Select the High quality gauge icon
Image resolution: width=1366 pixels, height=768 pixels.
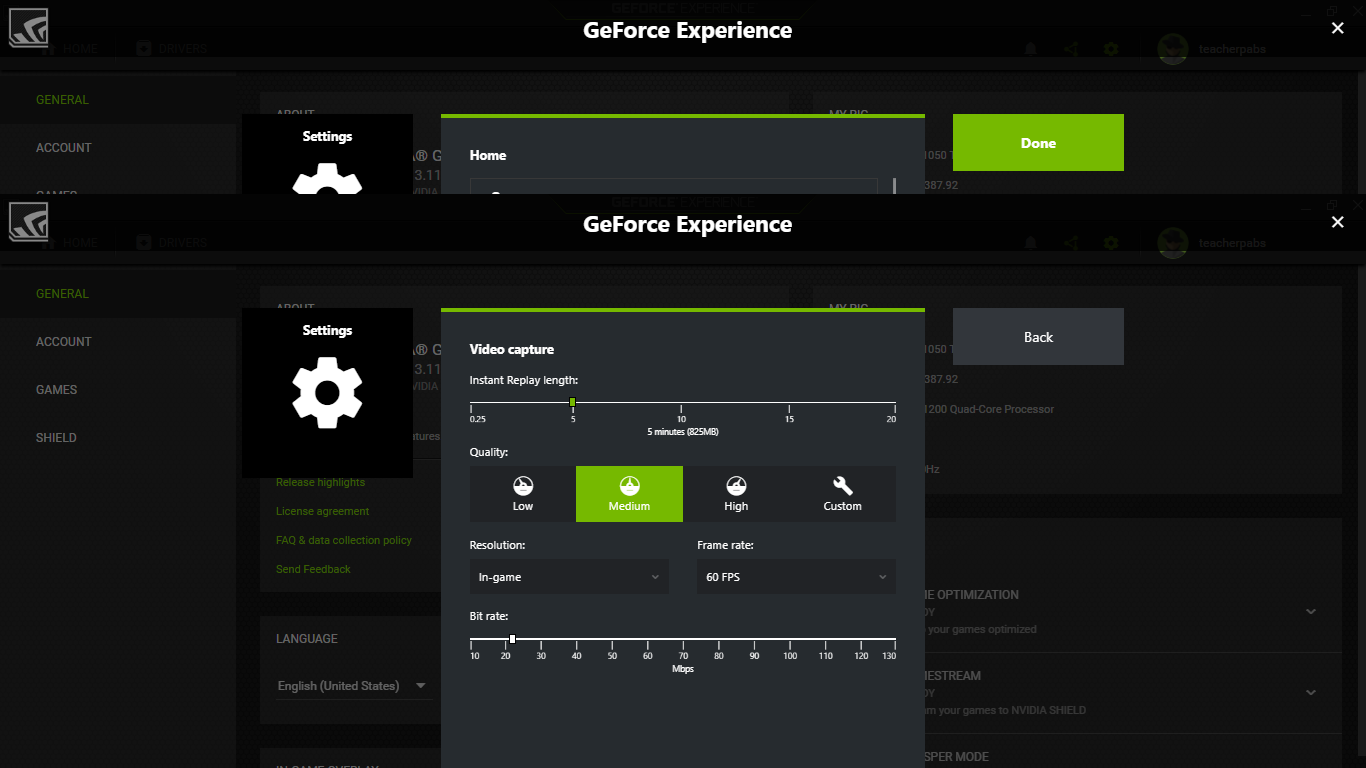coord(736,486)
